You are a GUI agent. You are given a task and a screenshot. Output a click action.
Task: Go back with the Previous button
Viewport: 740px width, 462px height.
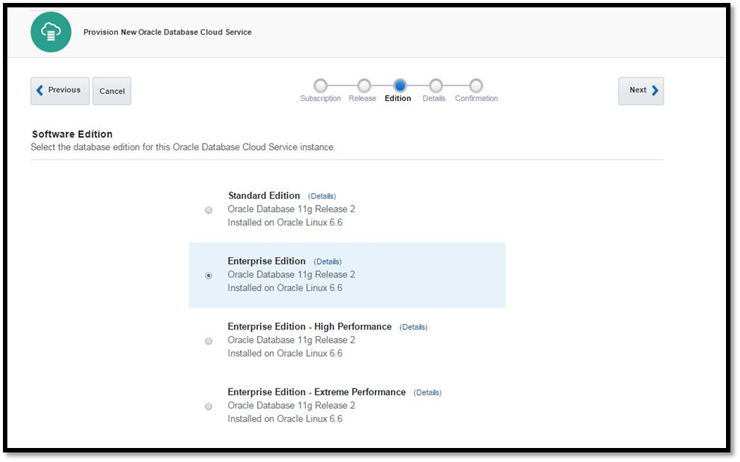[60, 91]
